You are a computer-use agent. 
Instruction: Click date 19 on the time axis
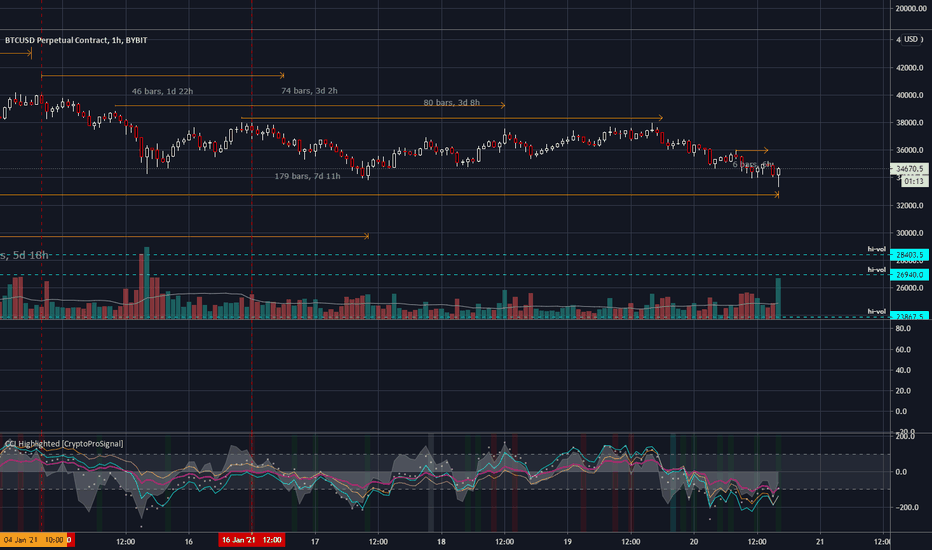click(568, 542)
